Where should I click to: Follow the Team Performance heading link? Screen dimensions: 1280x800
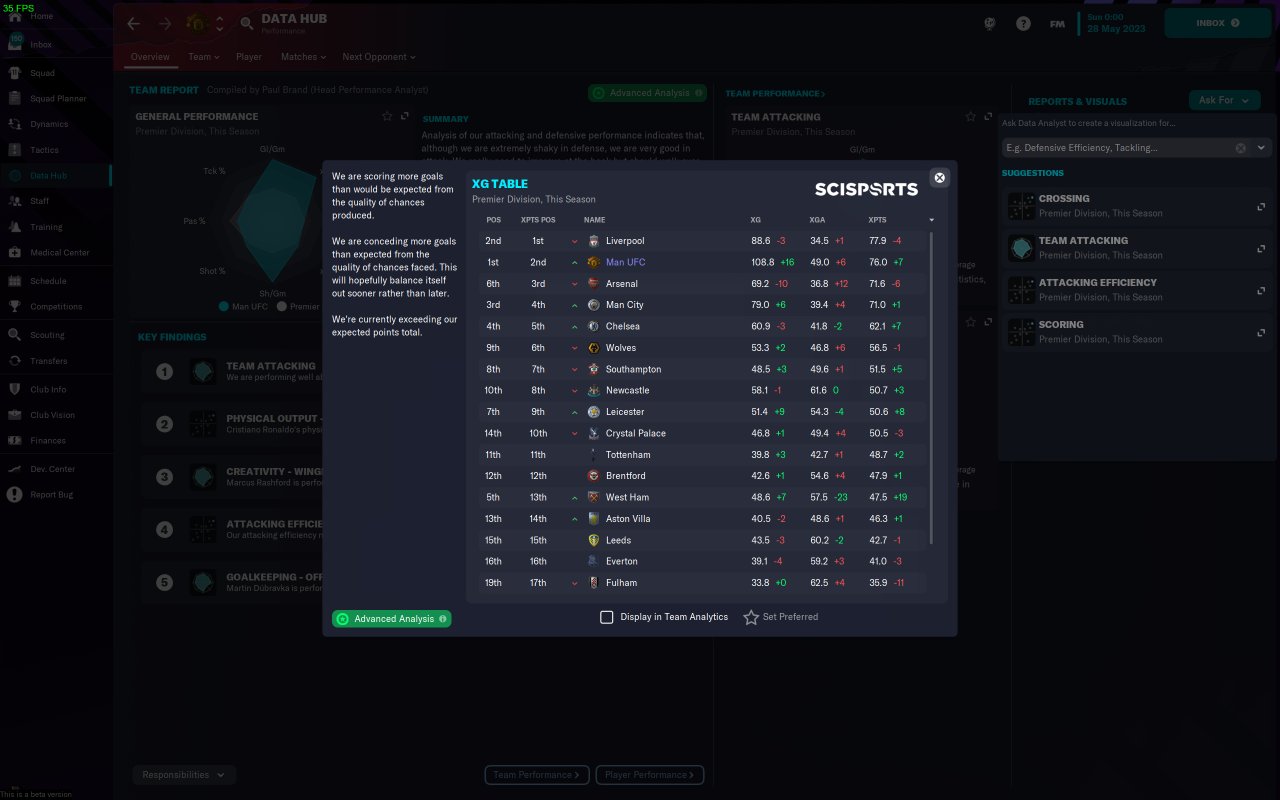[775, 94]
